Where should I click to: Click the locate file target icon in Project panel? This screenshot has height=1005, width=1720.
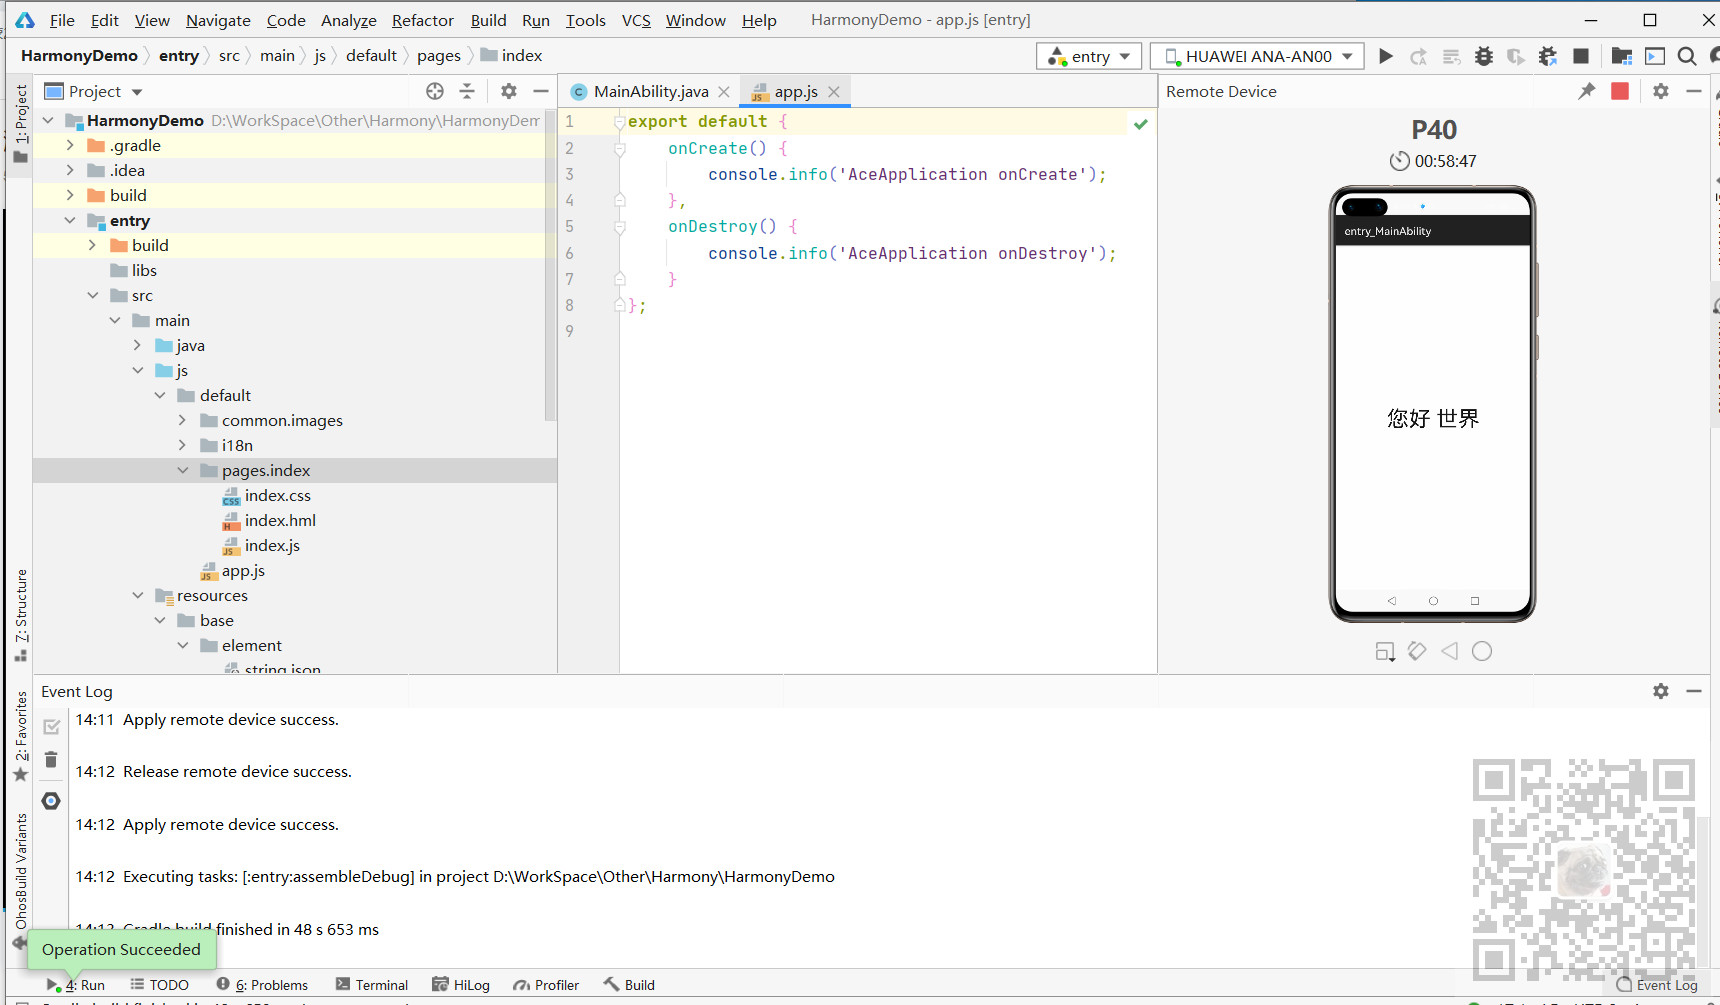click(435, 91)
